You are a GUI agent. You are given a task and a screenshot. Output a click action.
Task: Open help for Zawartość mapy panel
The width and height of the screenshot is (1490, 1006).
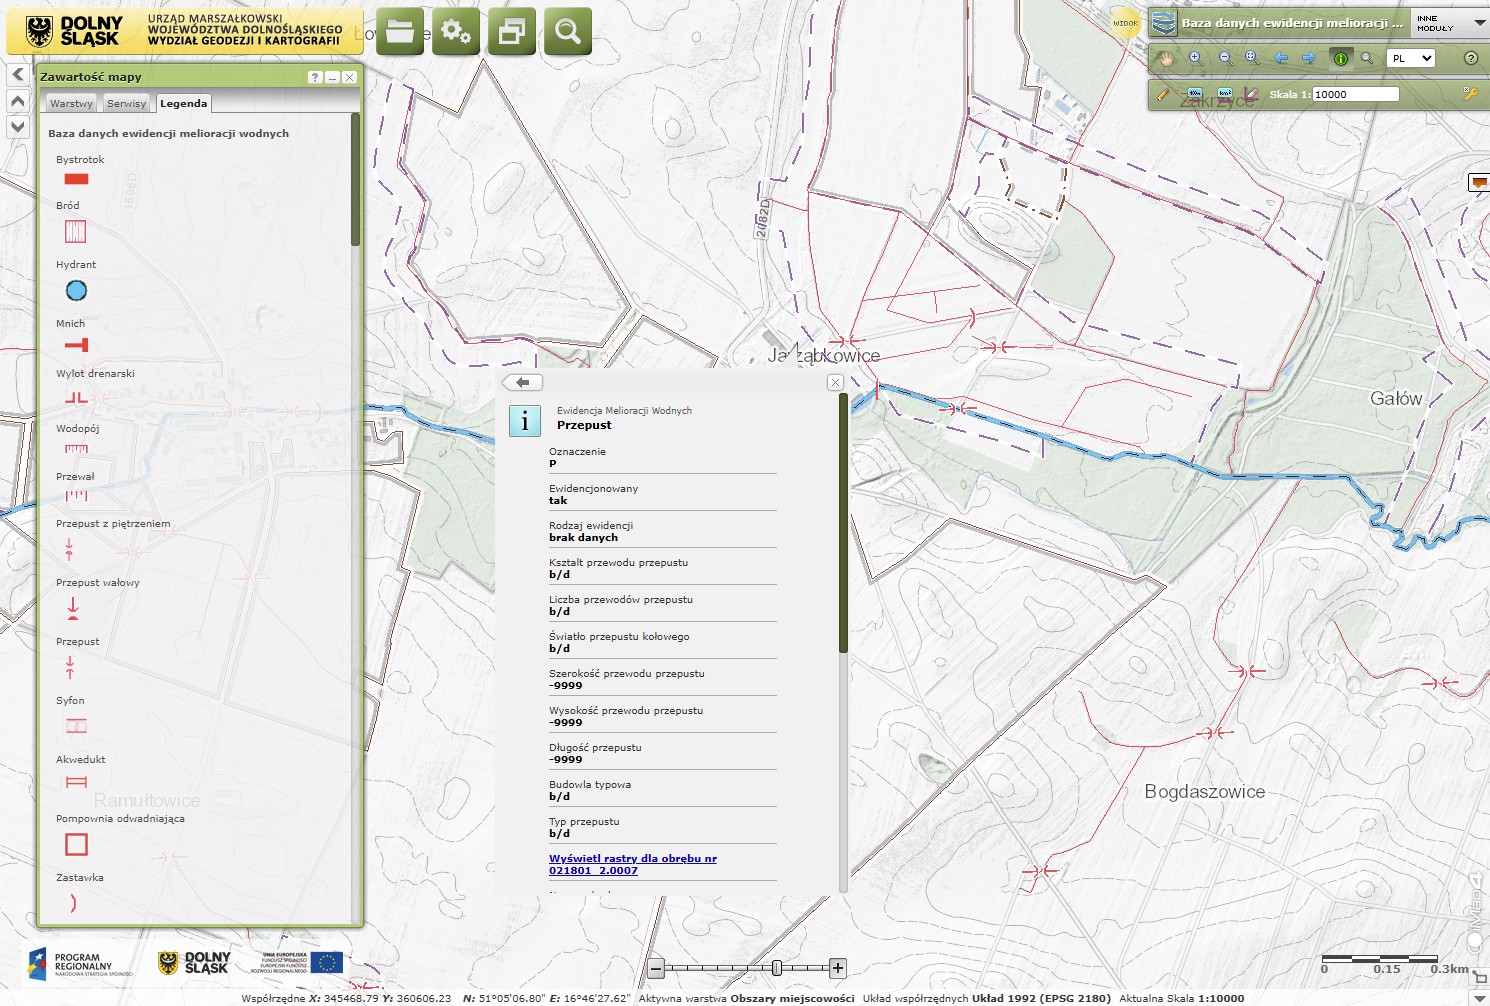tap(315, 77)
